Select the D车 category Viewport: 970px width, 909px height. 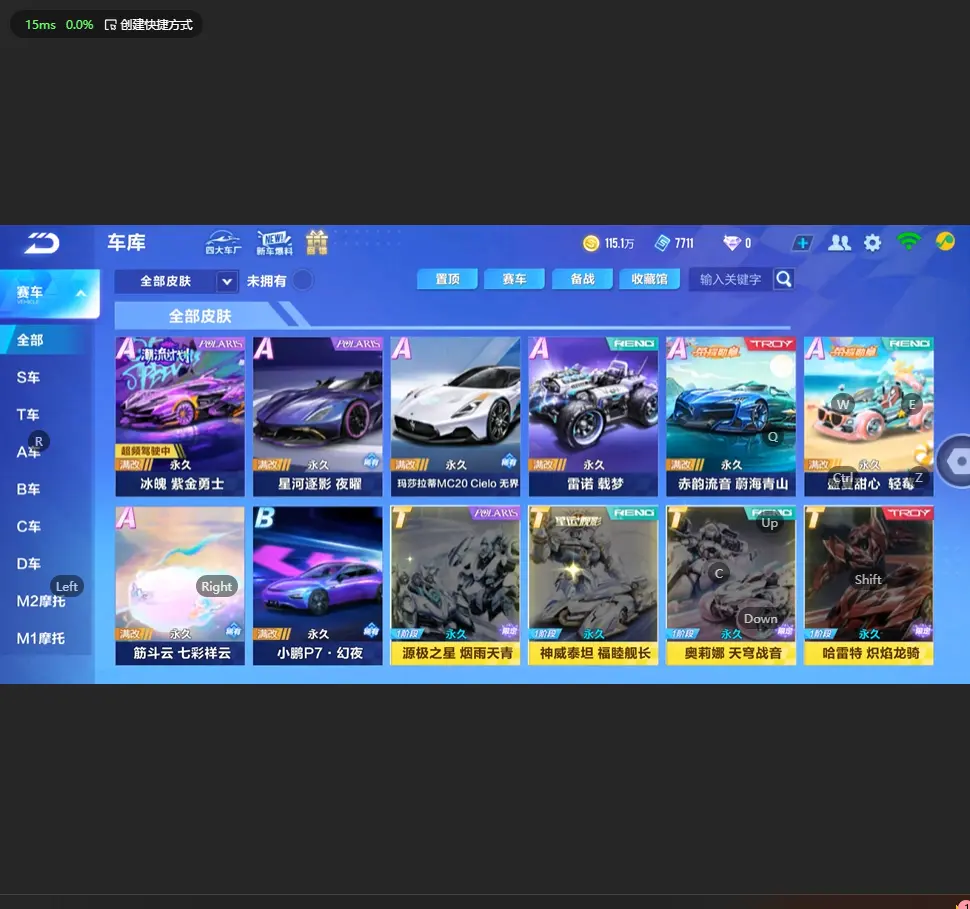(28, 564)
